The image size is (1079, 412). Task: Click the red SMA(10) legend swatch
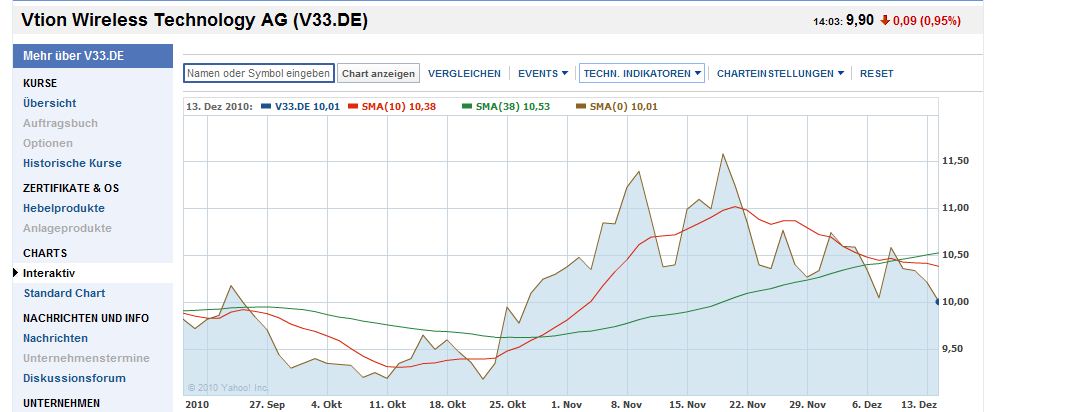pos(353,107)
